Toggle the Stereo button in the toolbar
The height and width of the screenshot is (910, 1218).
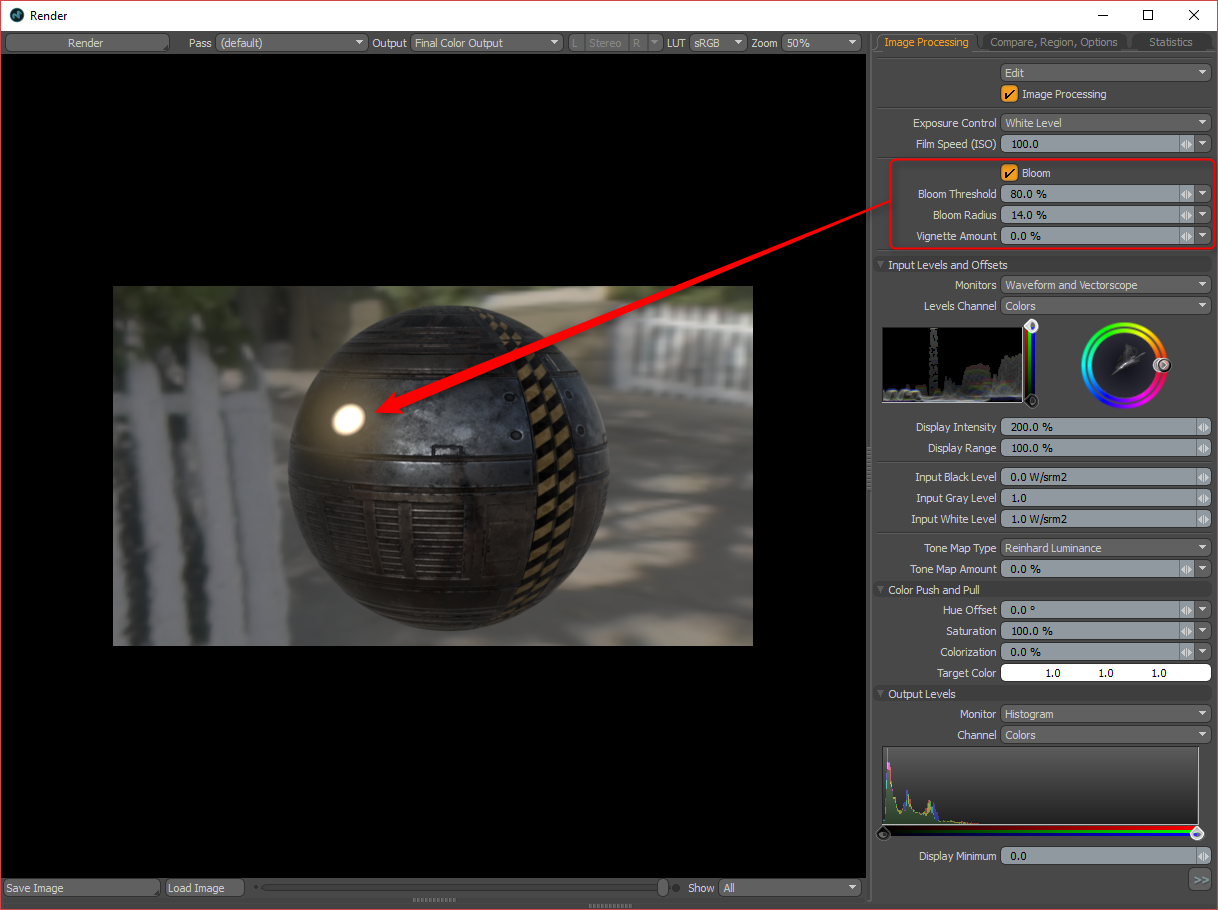pyautogui.click(x=605, y=43)
